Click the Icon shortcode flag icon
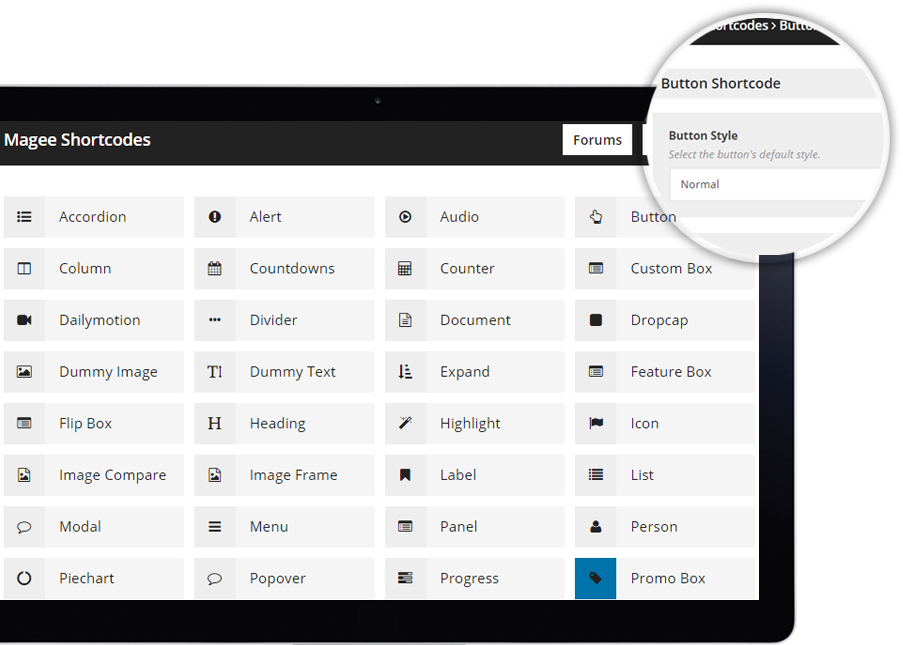Screen dimensions: 903x645 click(x=596, y=423)
